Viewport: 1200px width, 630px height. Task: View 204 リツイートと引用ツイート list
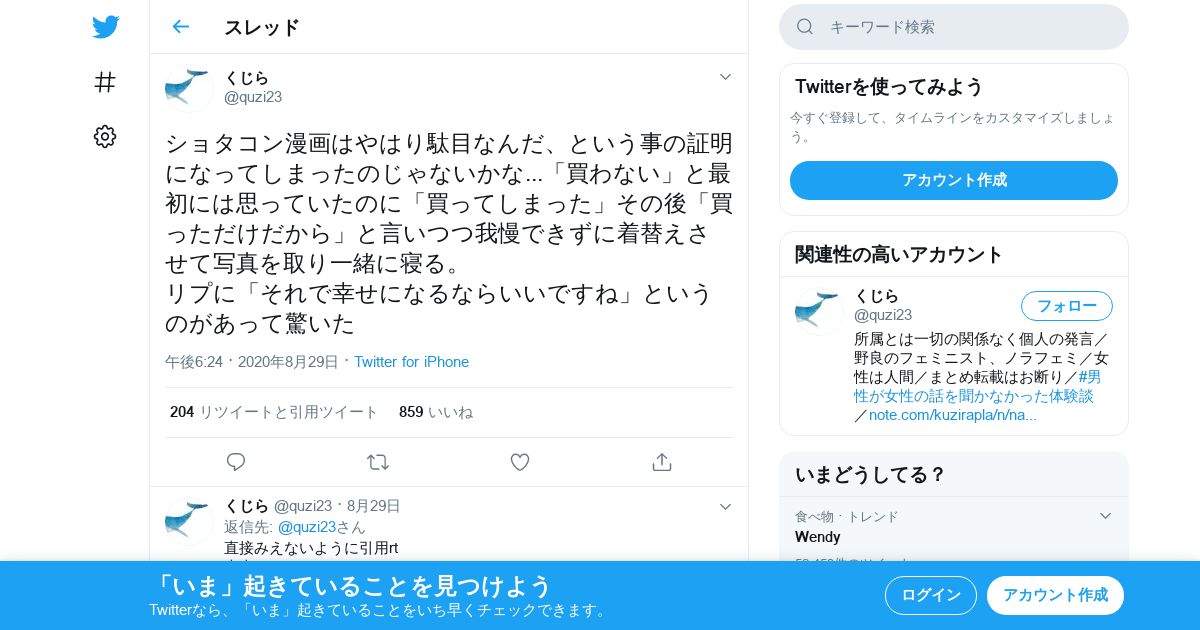[274, 412]
